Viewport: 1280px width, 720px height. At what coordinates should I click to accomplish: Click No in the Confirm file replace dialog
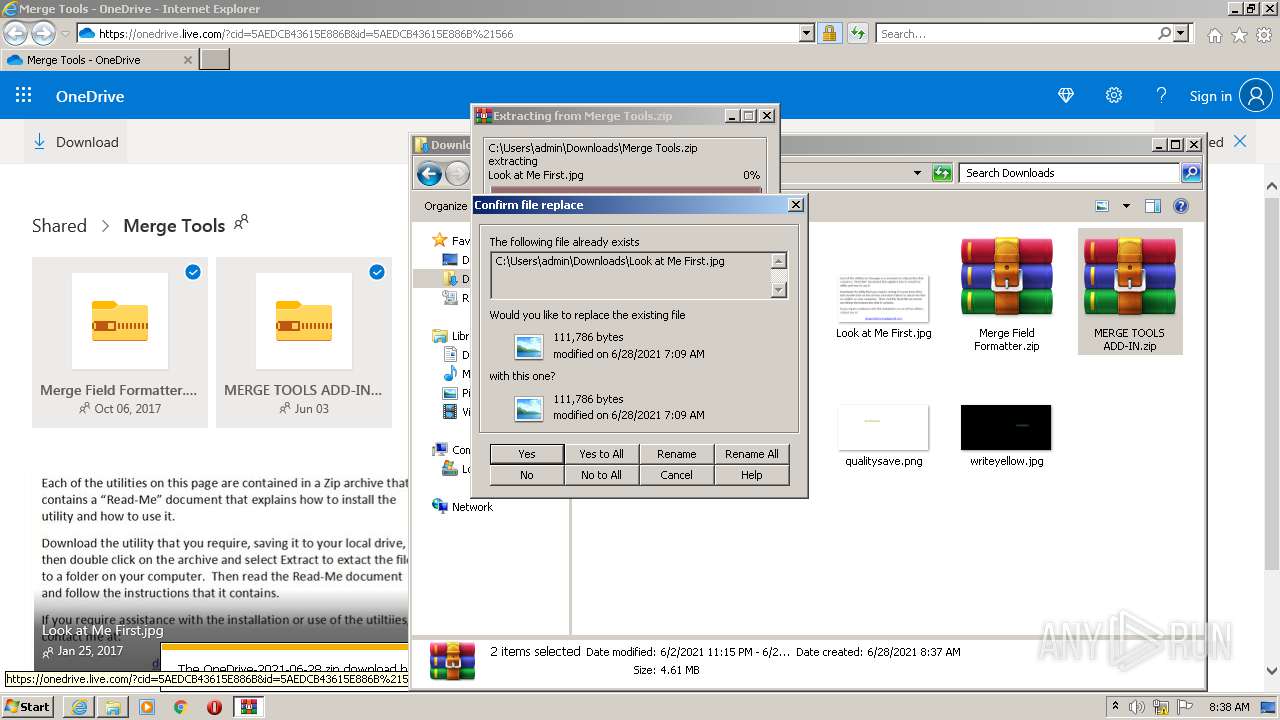[527, 475]
